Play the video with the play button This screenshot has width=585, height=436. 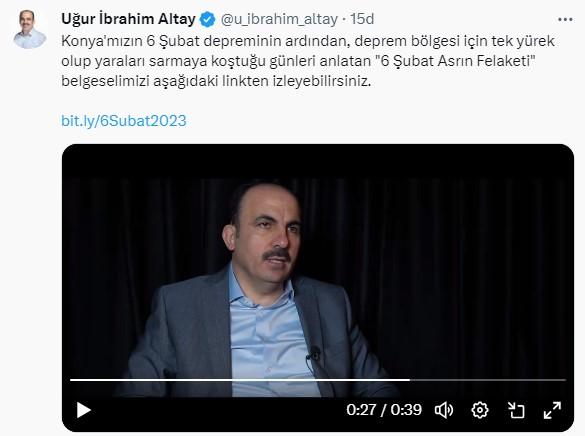click(x=84, y=410)
